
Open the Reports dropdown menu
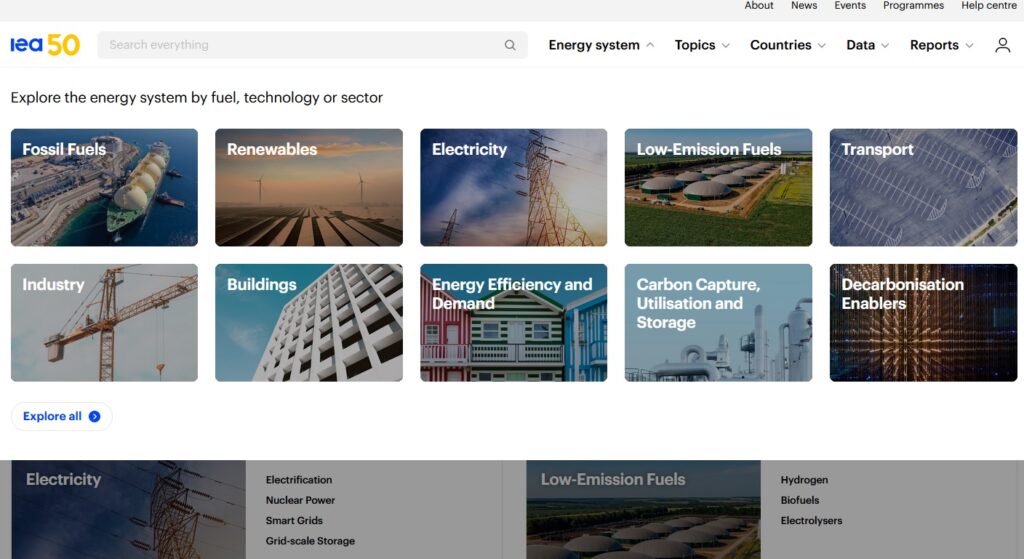941,45
